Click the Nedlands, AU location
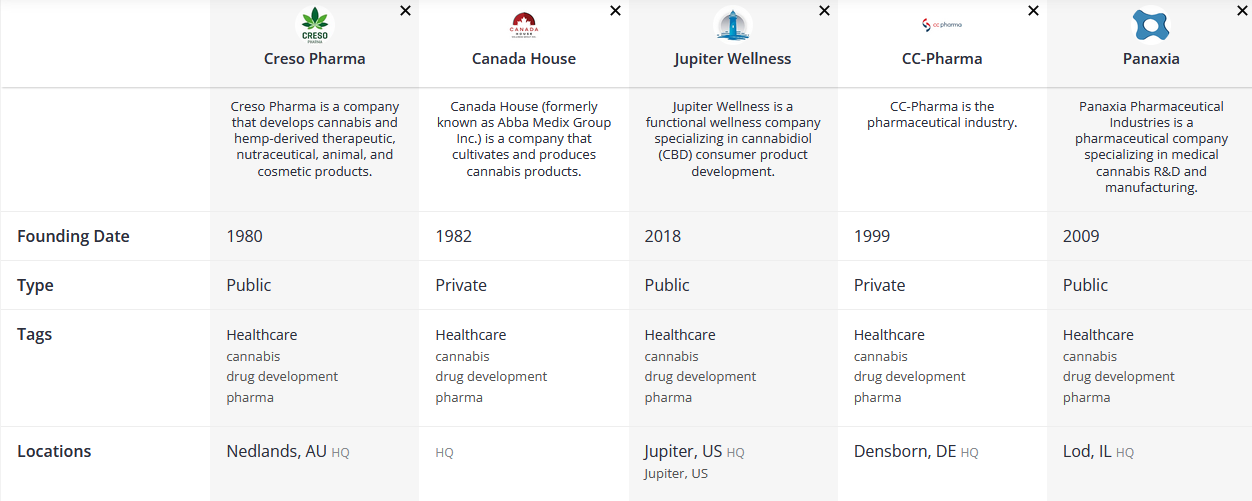Screen dimensions: 1252x501 point(277,452)
